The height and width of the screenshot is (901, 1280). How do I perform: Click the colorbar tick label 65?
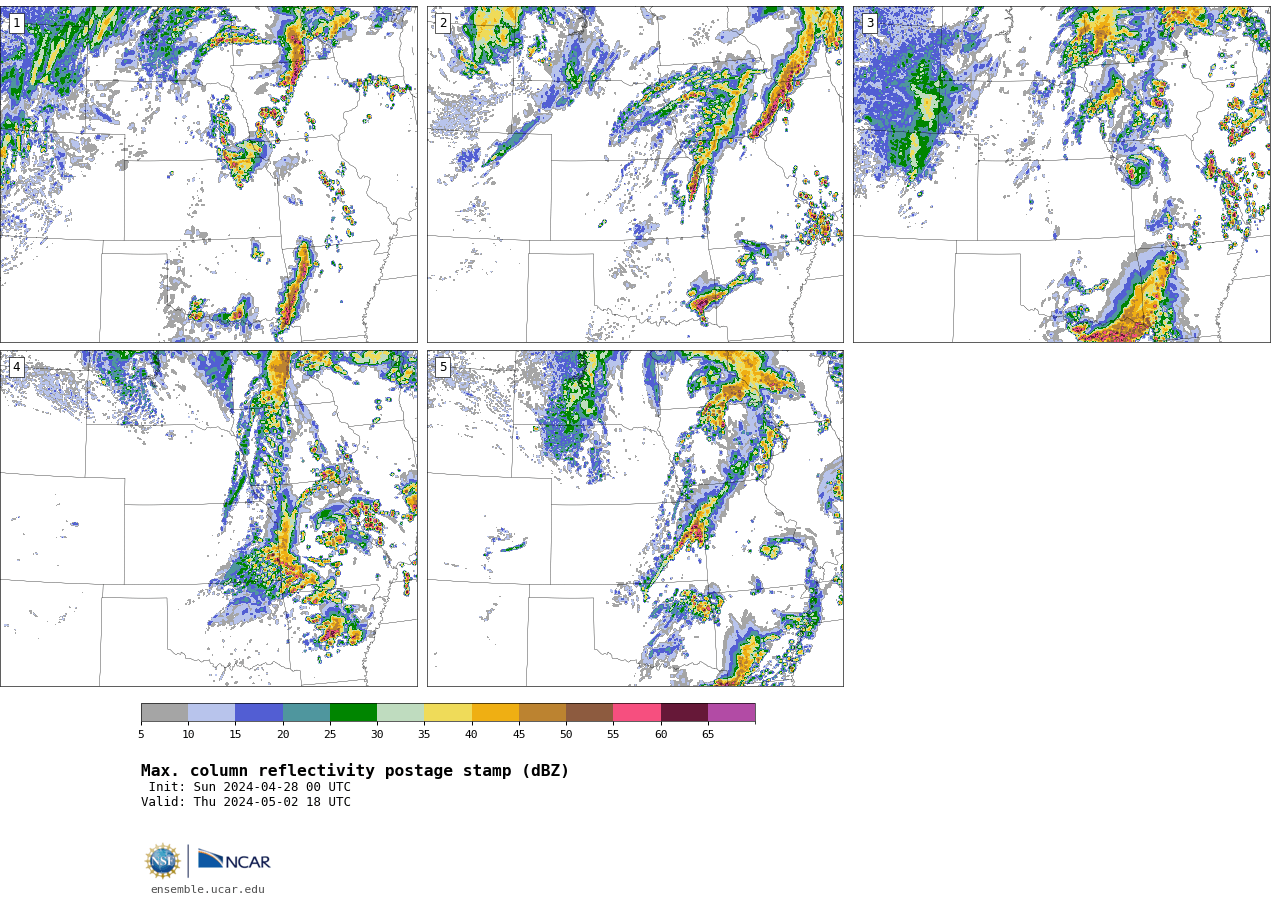click(x=708, y=735)
